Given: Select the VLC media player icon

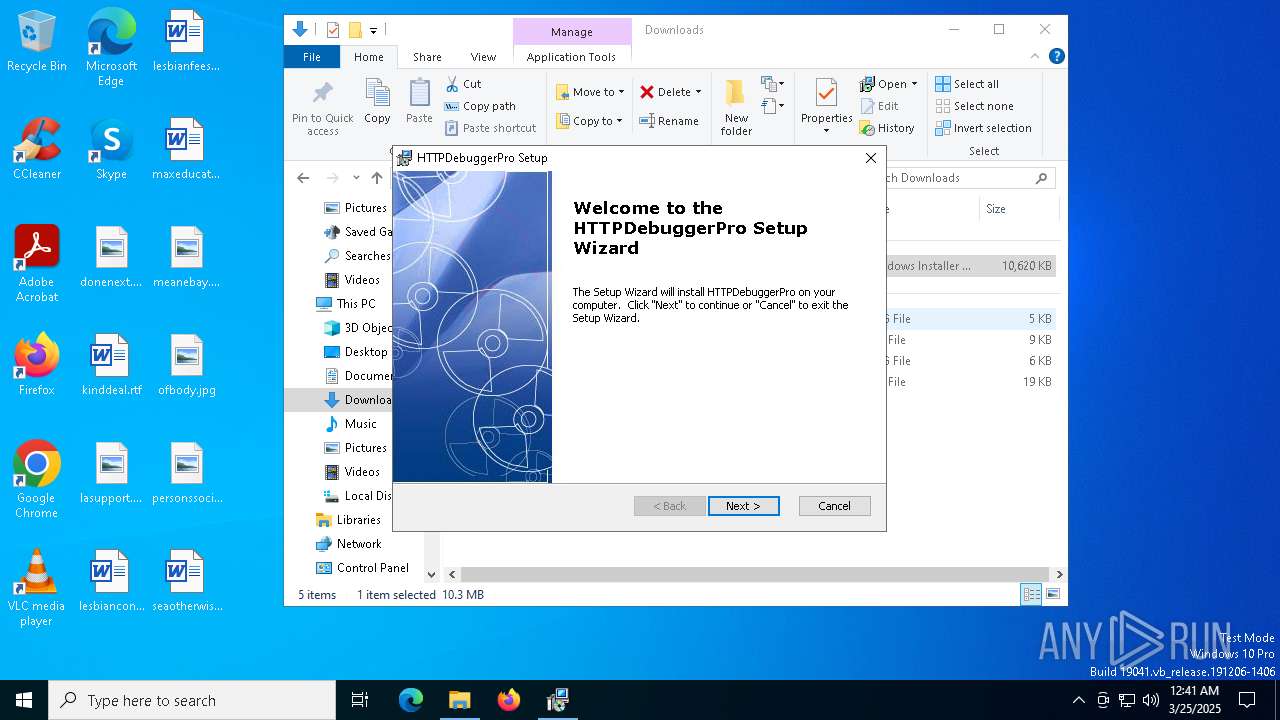Looking at the screenshot, I should [x=37, y=588].
